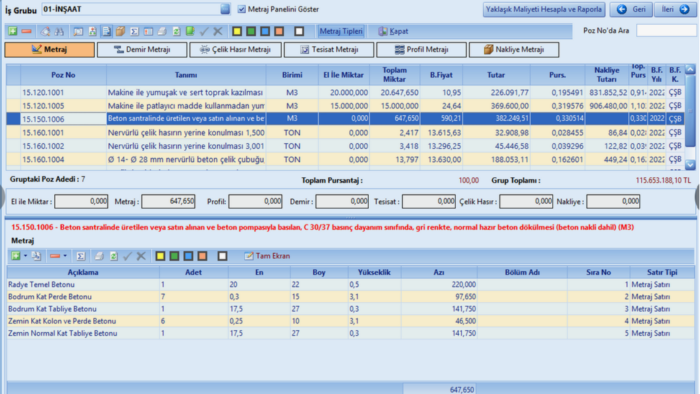Click the El ile Miktar input field
The height and width of the screenshot is (394, 700).
(81, 202)
